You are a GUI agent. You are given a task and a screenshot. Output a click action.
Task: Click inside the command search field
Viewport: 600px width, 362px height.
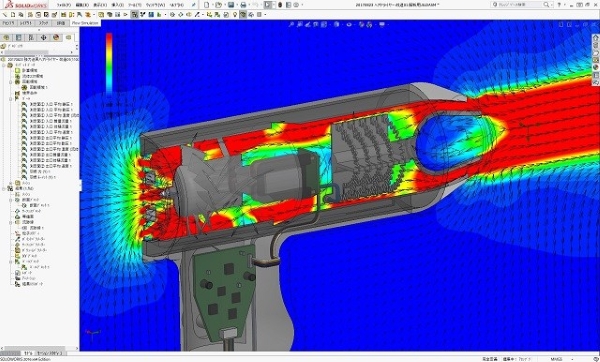click(x=517, y=5)
